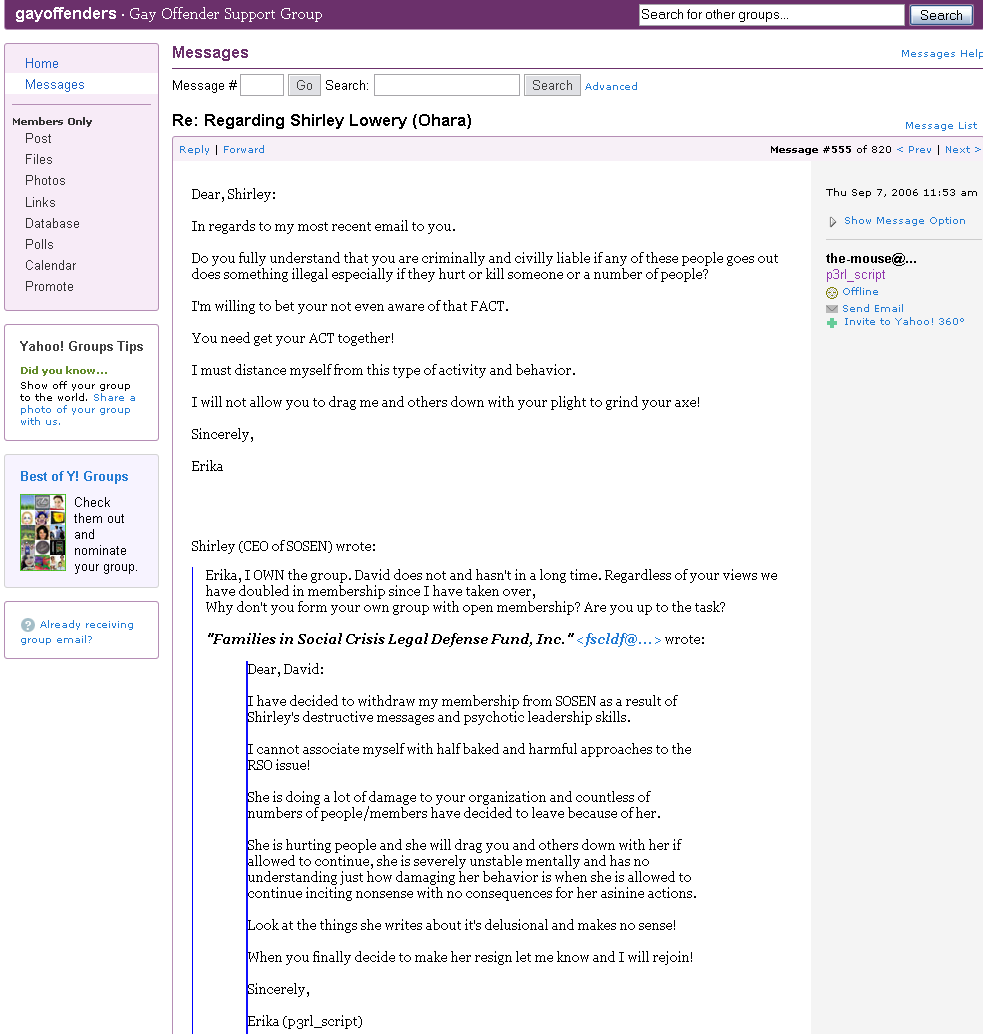Click the question mark help icon
Screen dimensions: 983x1034
pyautogui.click(x=28, y=624)
